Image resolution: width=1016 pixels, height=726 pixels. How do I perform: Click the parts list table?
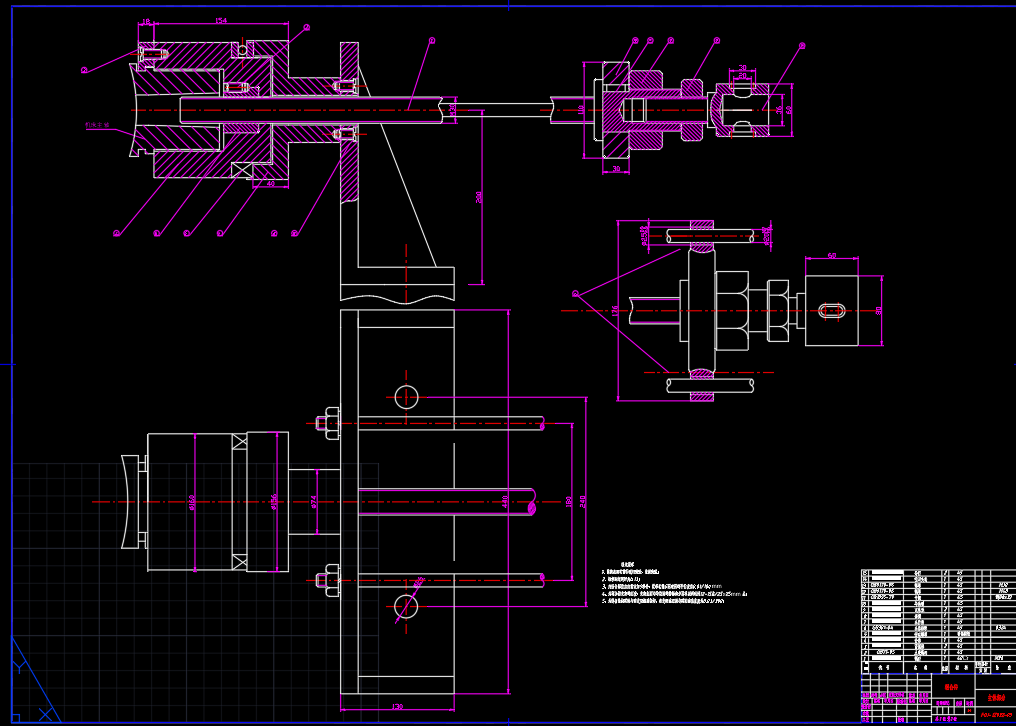[x=937, y=616]
